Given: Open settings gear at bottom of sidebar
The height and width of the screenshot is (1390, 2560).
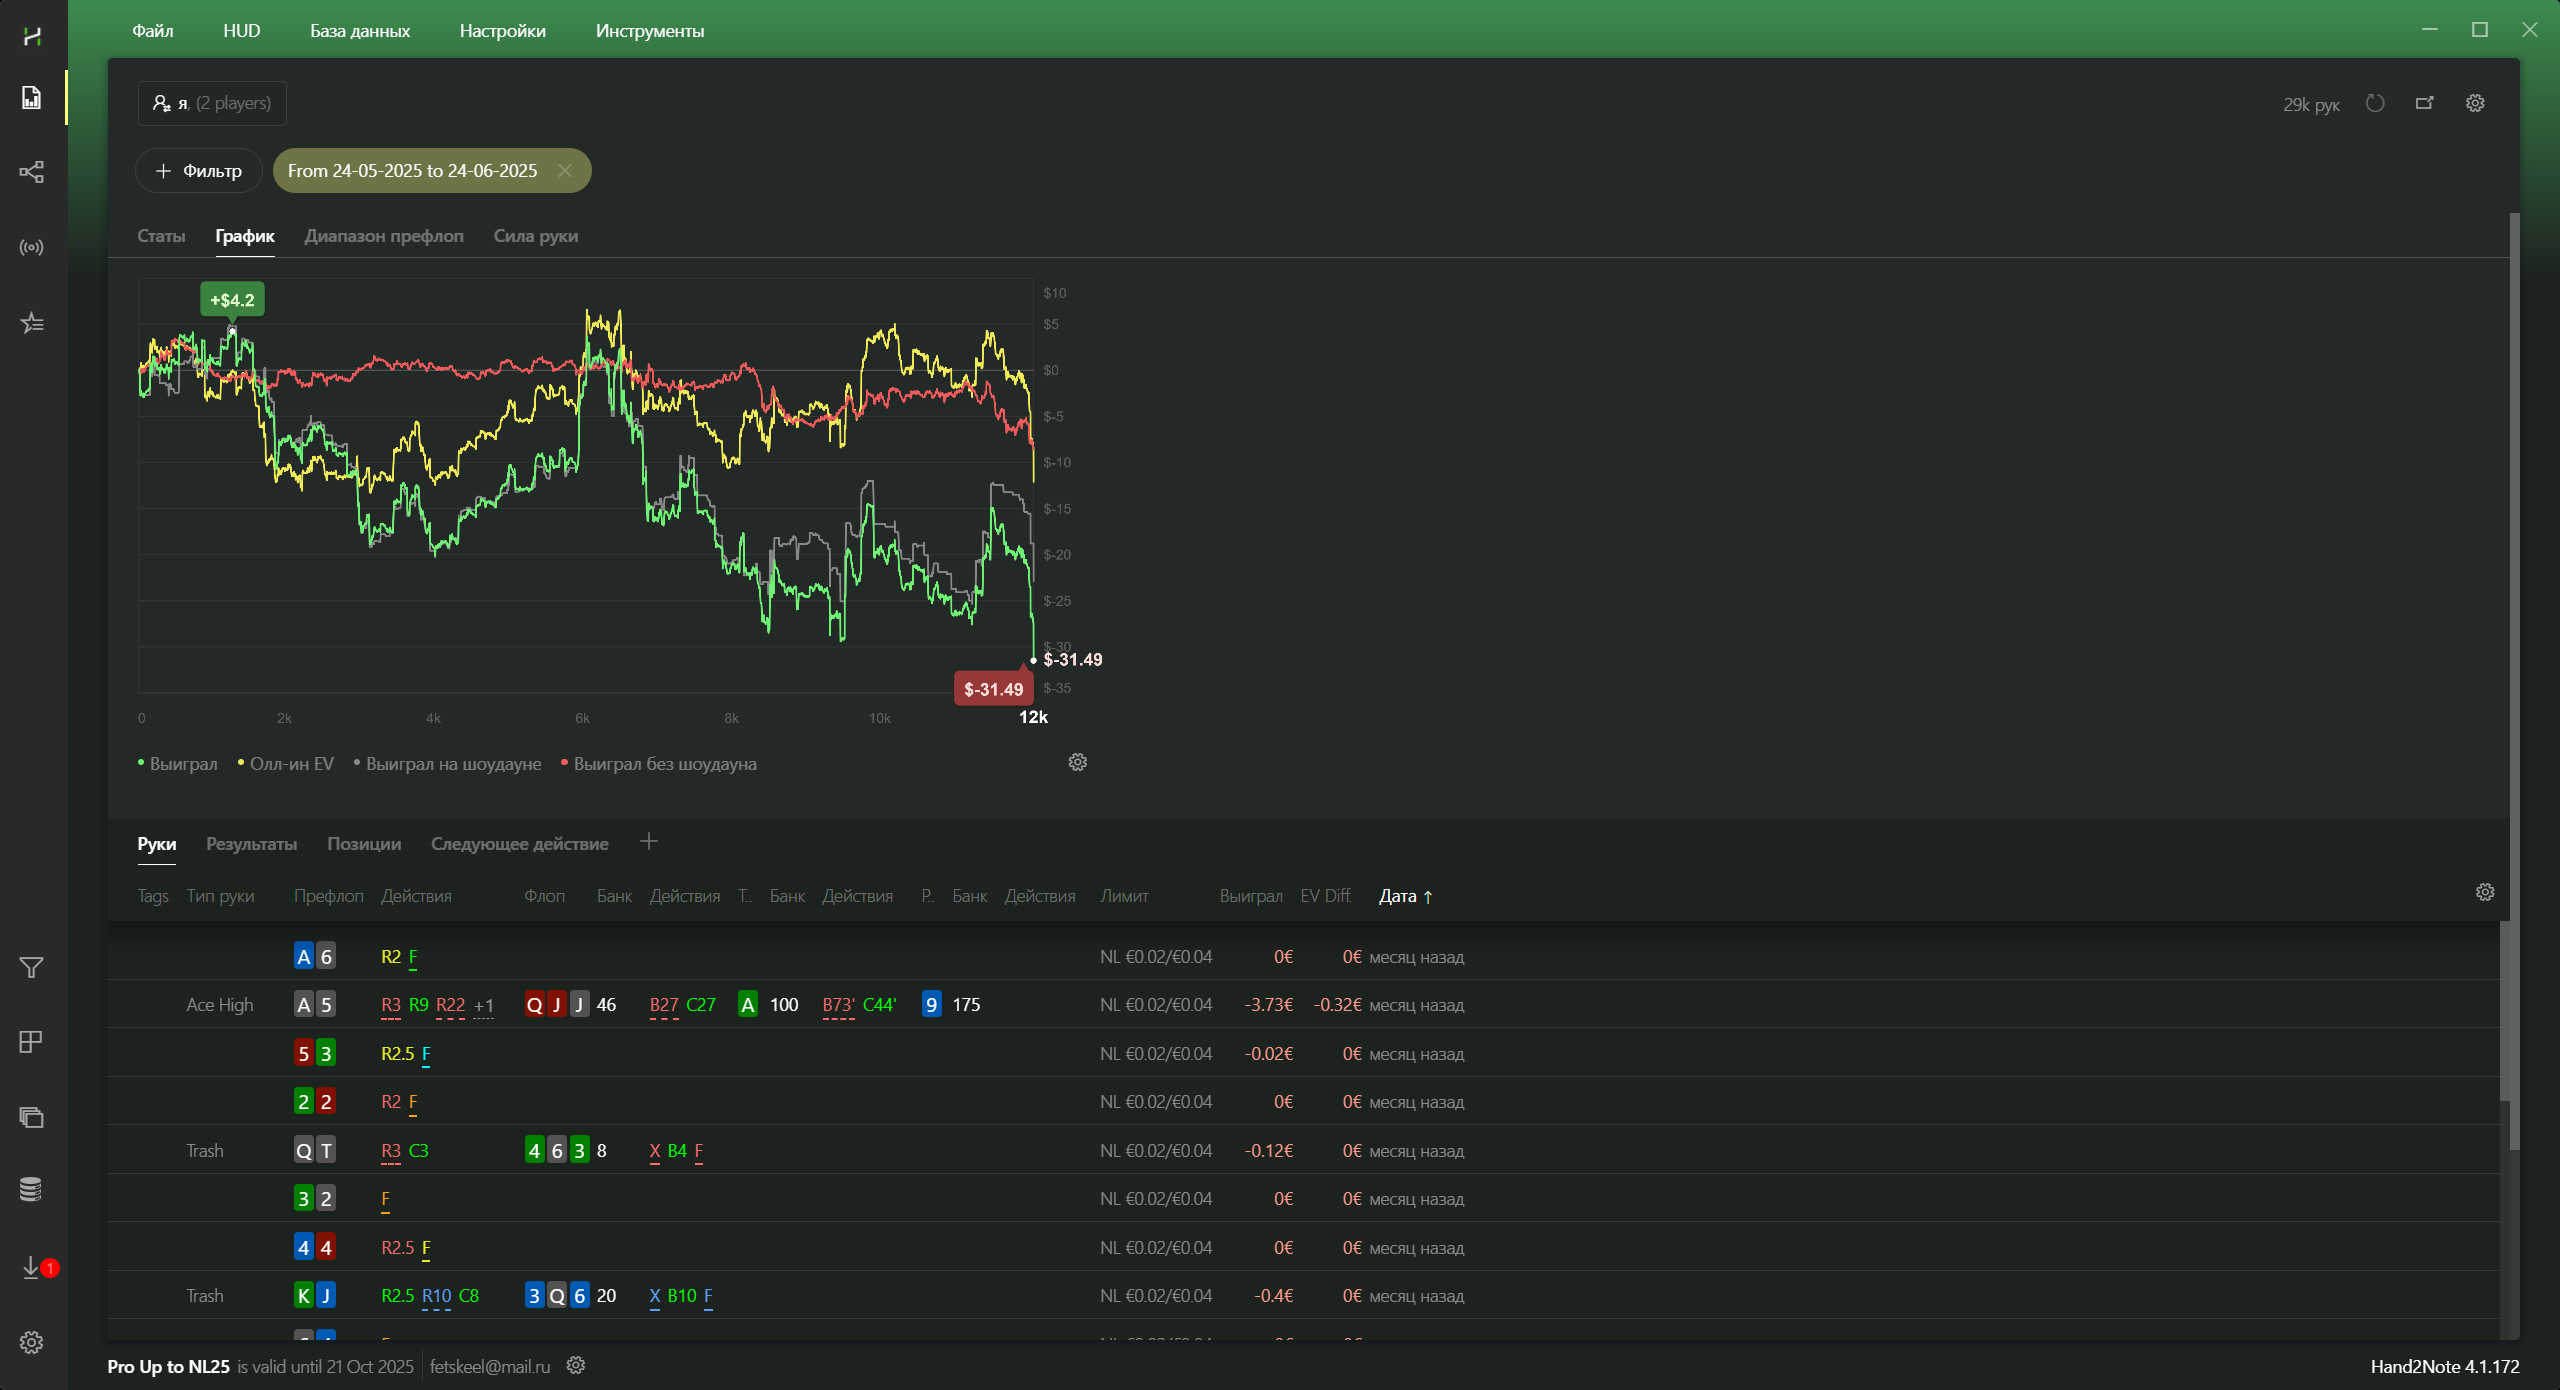Looking at the screenshot, I should (32, 1342).
